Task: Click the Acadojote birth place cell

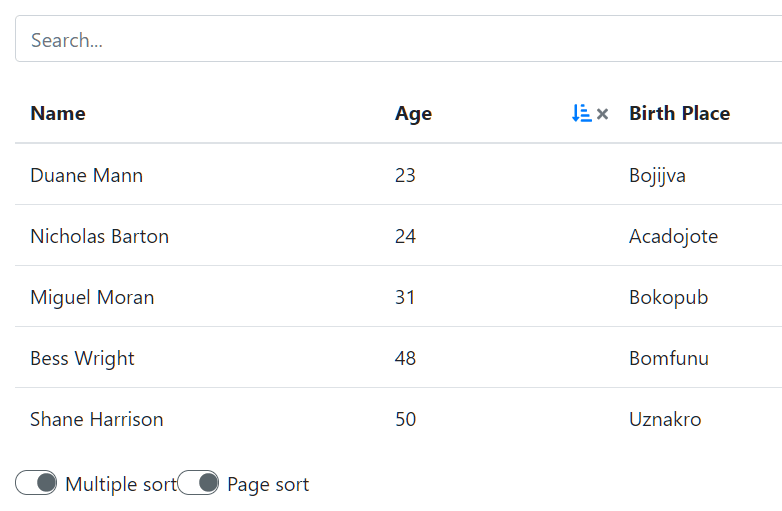Action: click(x=673, y=236)
